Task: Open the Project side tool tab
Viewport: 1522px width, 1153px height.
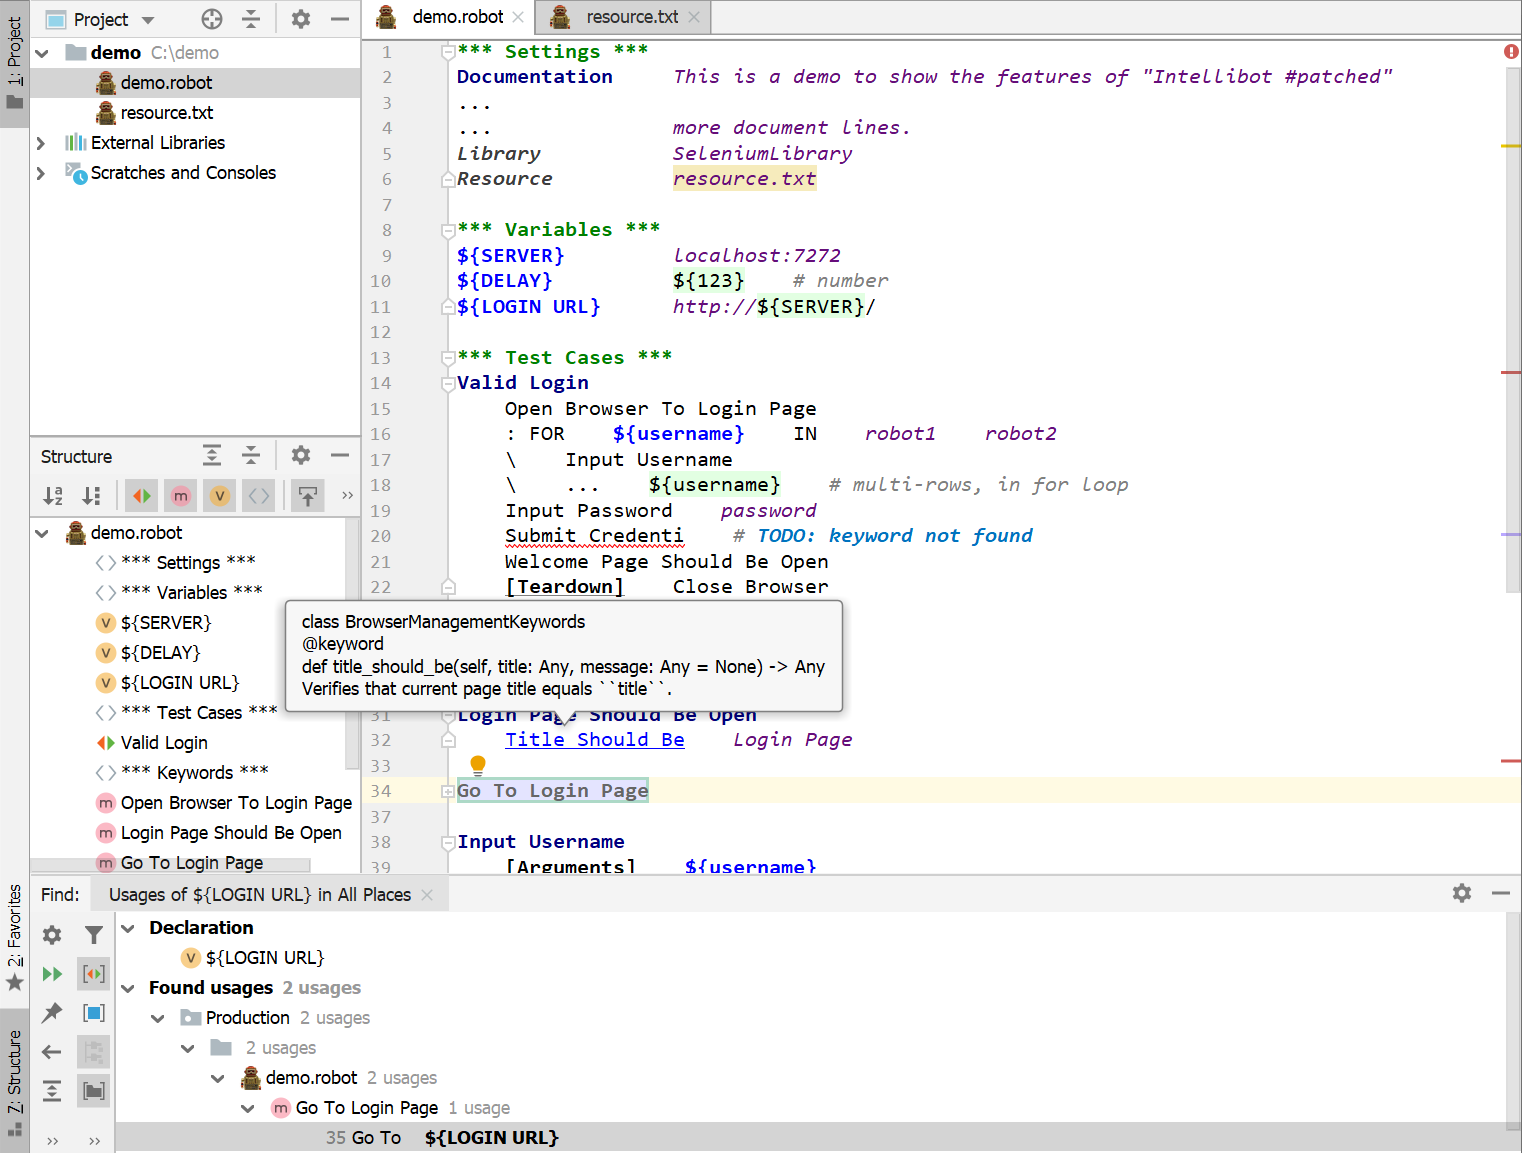Action: pyautogui.click(x=14, y=64)
